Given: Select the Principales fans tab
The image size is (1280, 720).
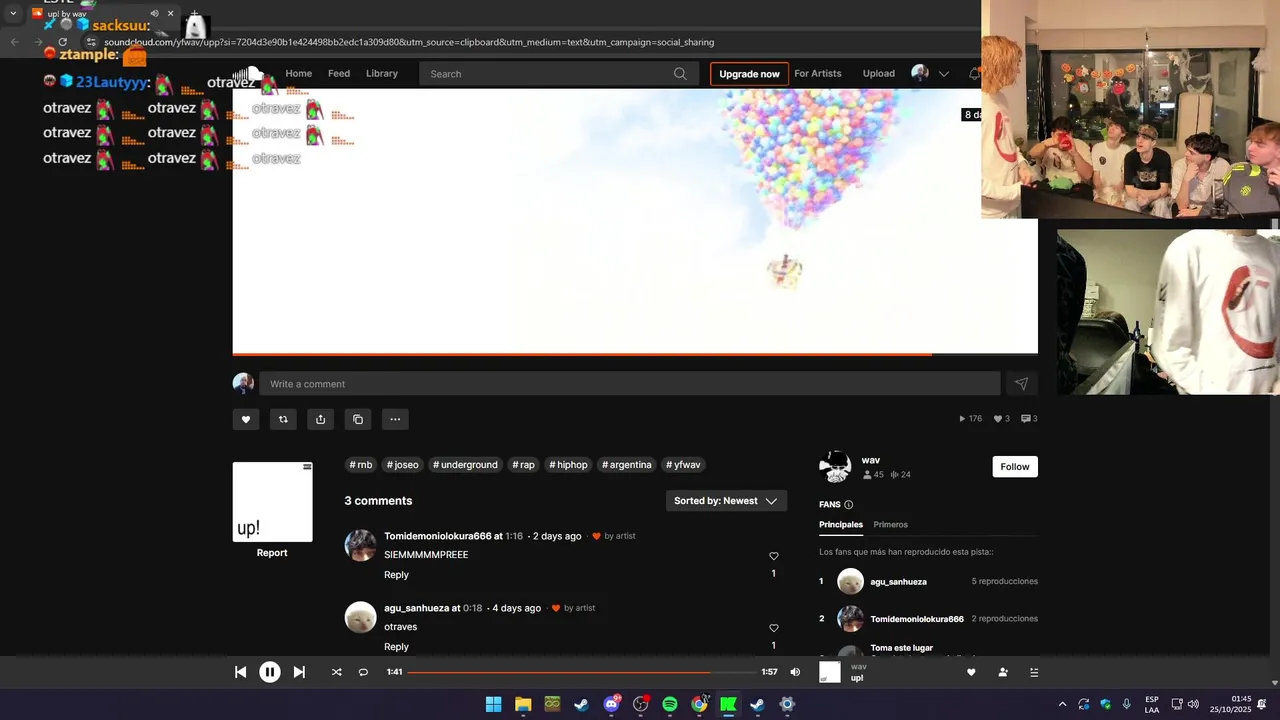Looking at the screenshot, I should tap(841, 525).
